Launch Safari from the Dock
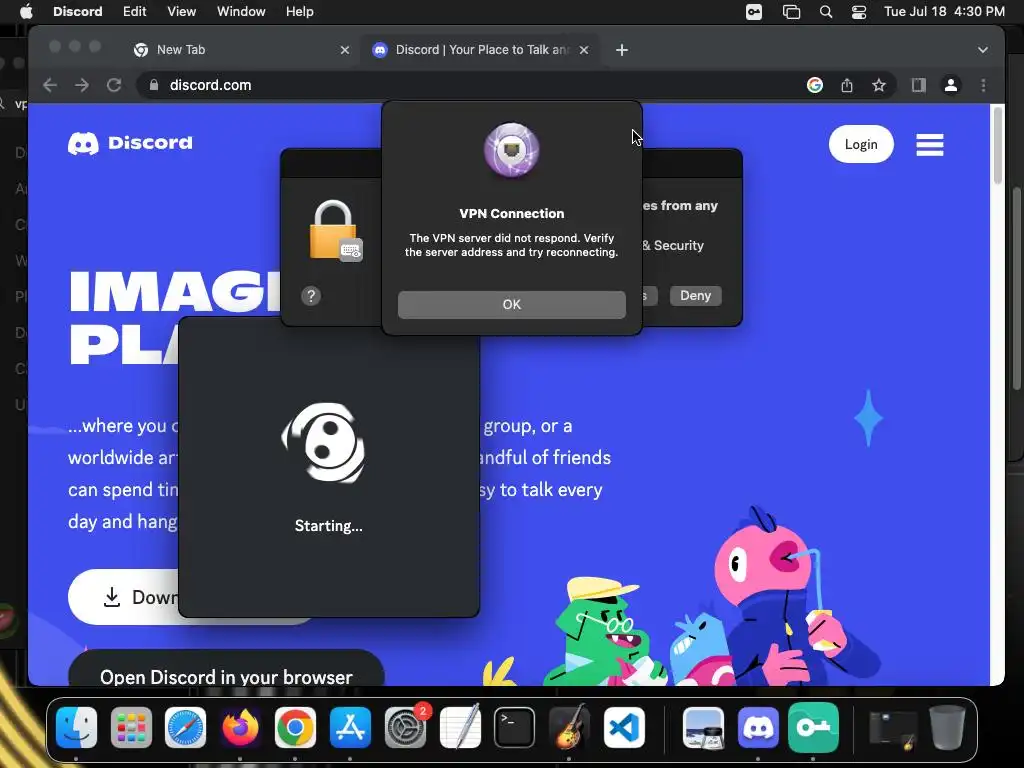Viewport: 1024px width, 768px height. pos(185,727)
